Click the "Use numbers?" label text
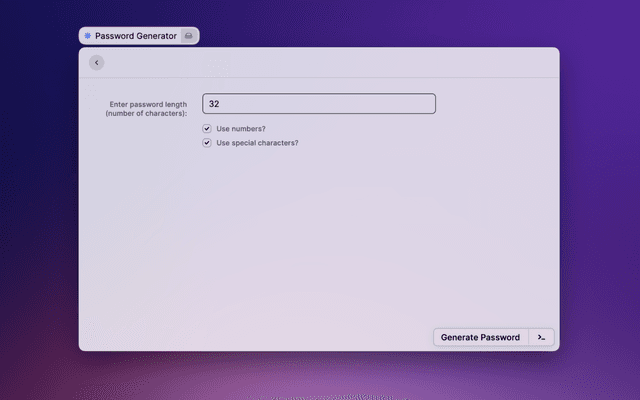Image resolution: width=640 pixels, height=400 pixels. (241, 129)
